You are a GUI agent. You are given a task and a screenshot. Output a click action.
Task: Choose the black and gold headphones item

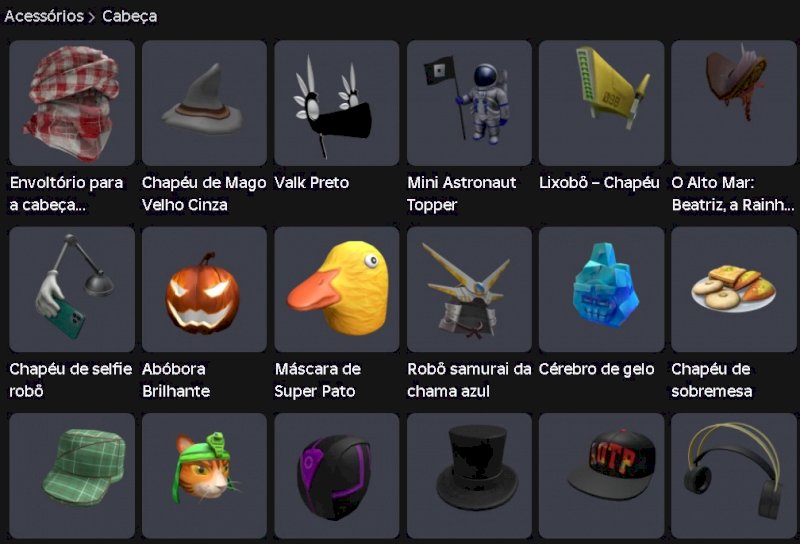coord(734,476)
